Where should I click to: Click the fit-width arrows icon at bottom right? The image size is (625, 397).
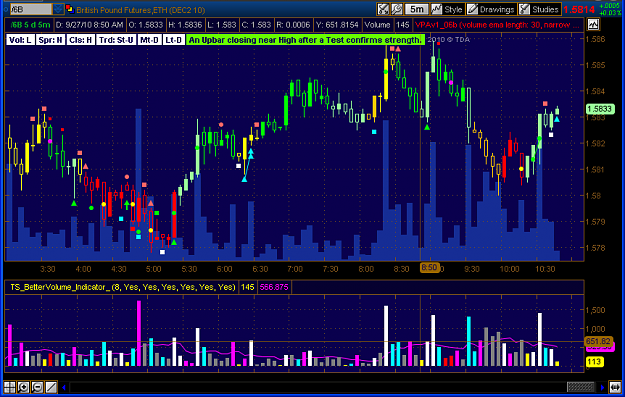point(615,387)
